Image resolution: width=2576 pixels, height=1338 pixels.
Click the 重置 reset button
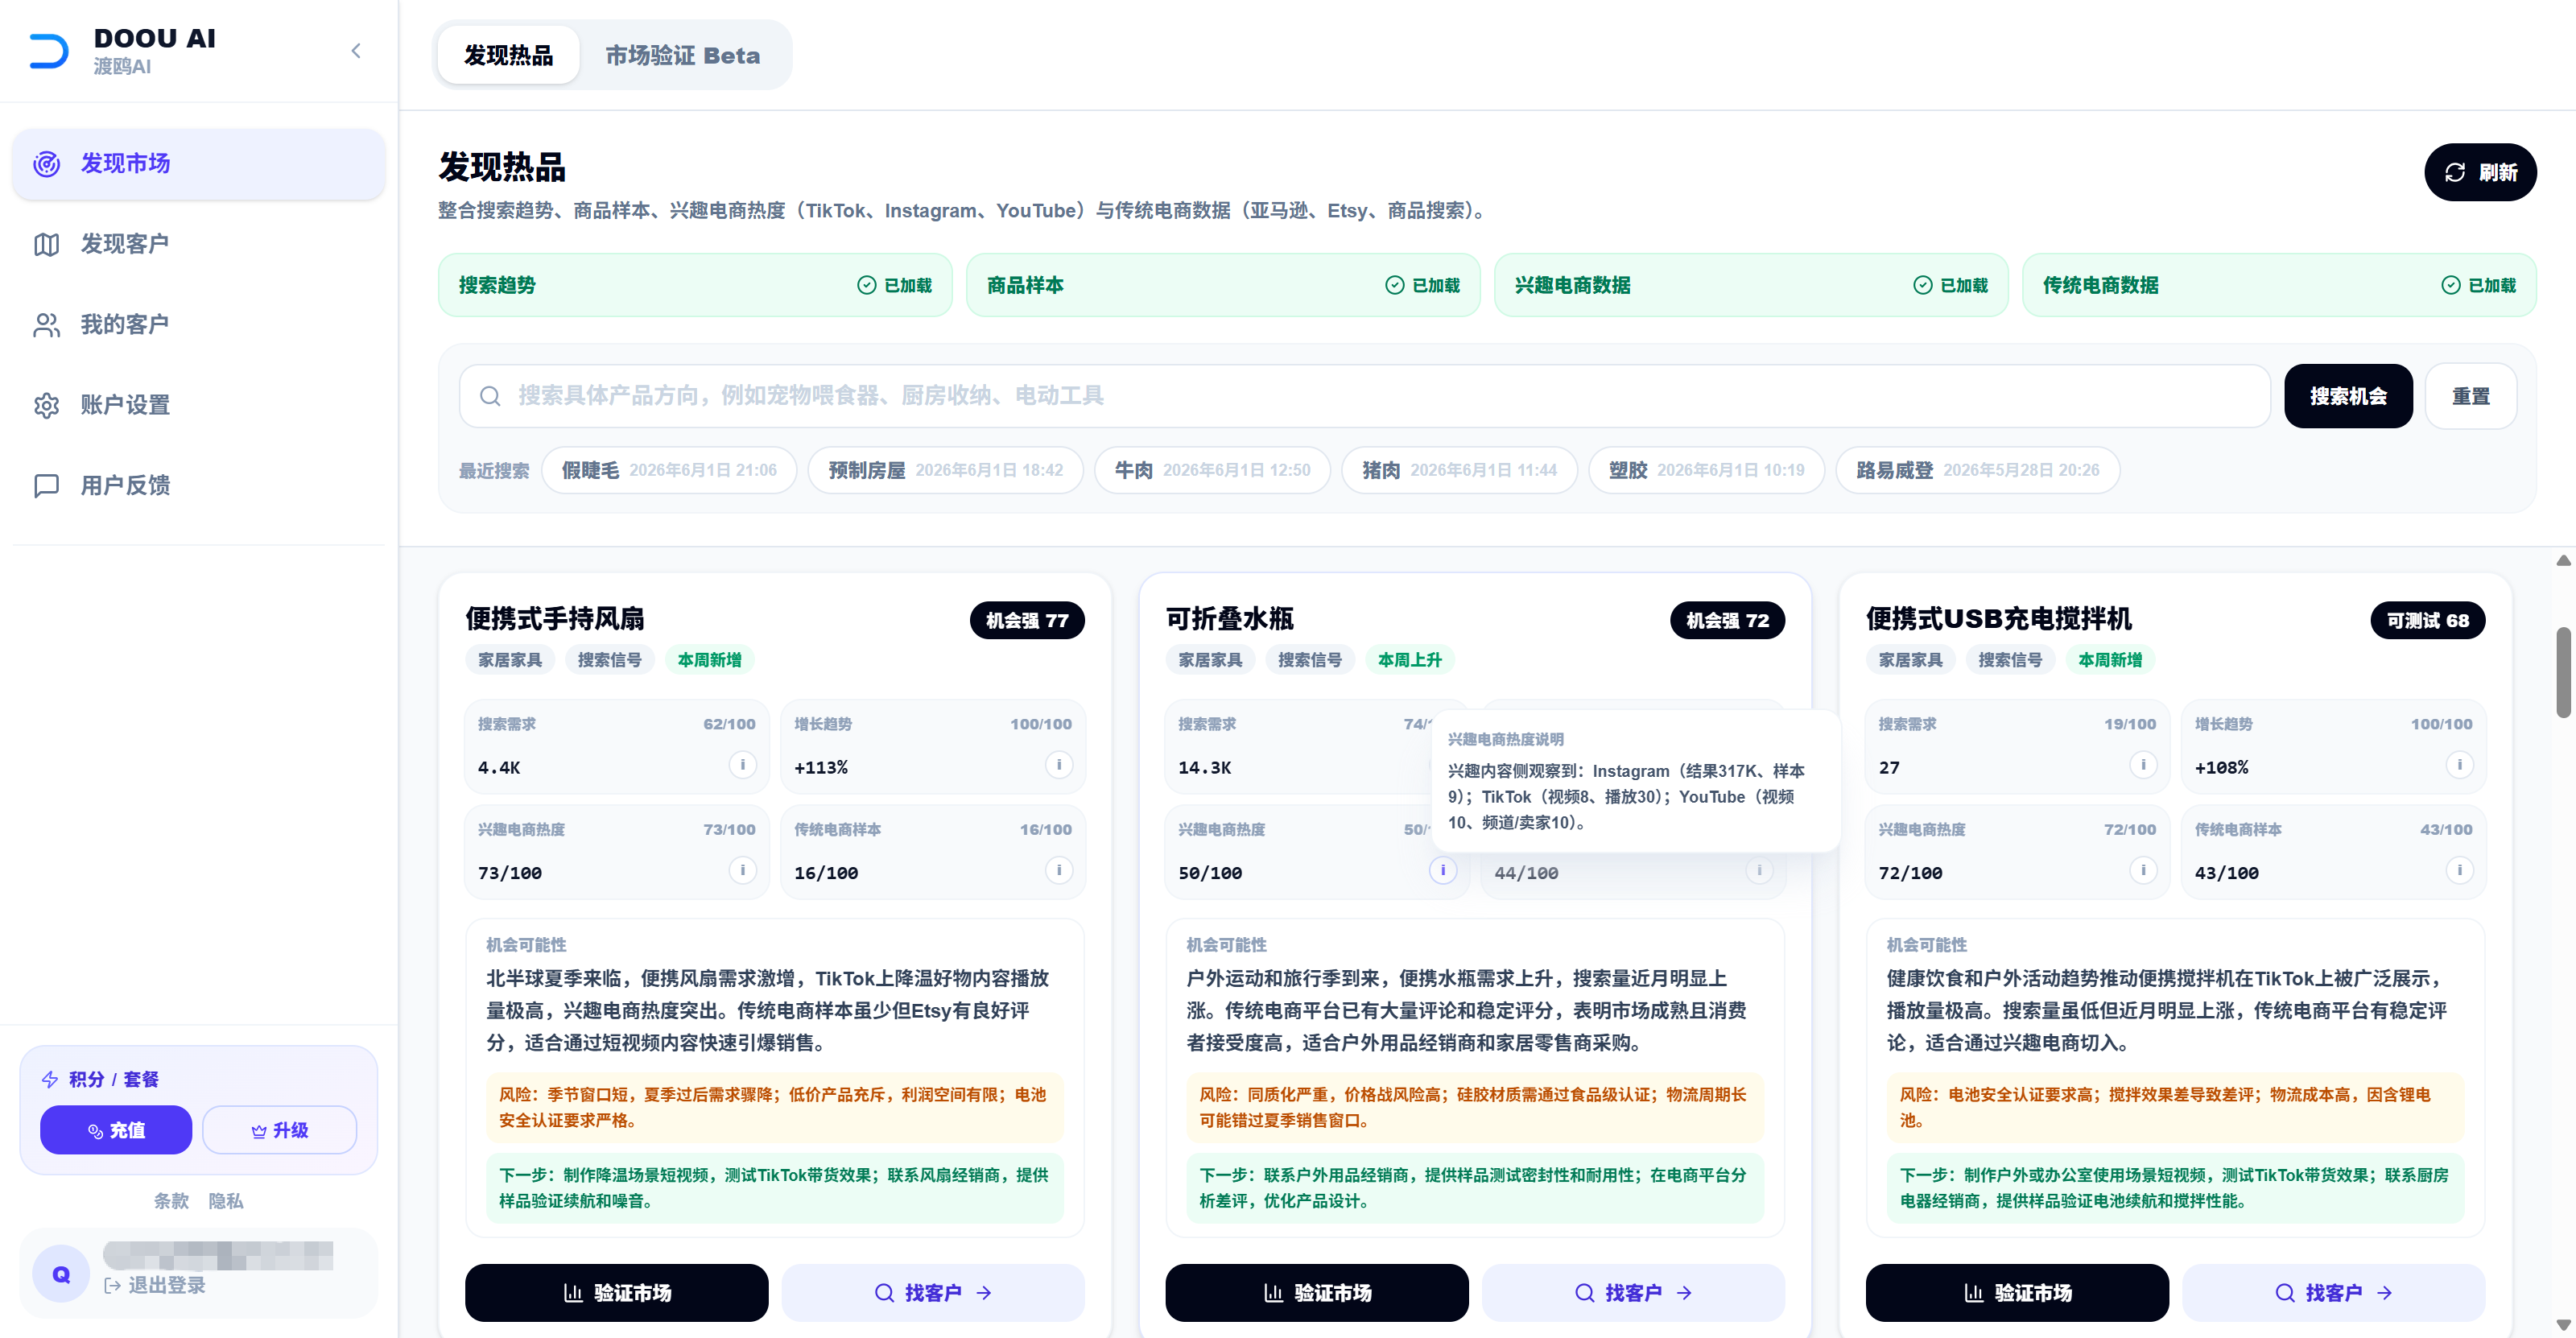coord(2471,396)
